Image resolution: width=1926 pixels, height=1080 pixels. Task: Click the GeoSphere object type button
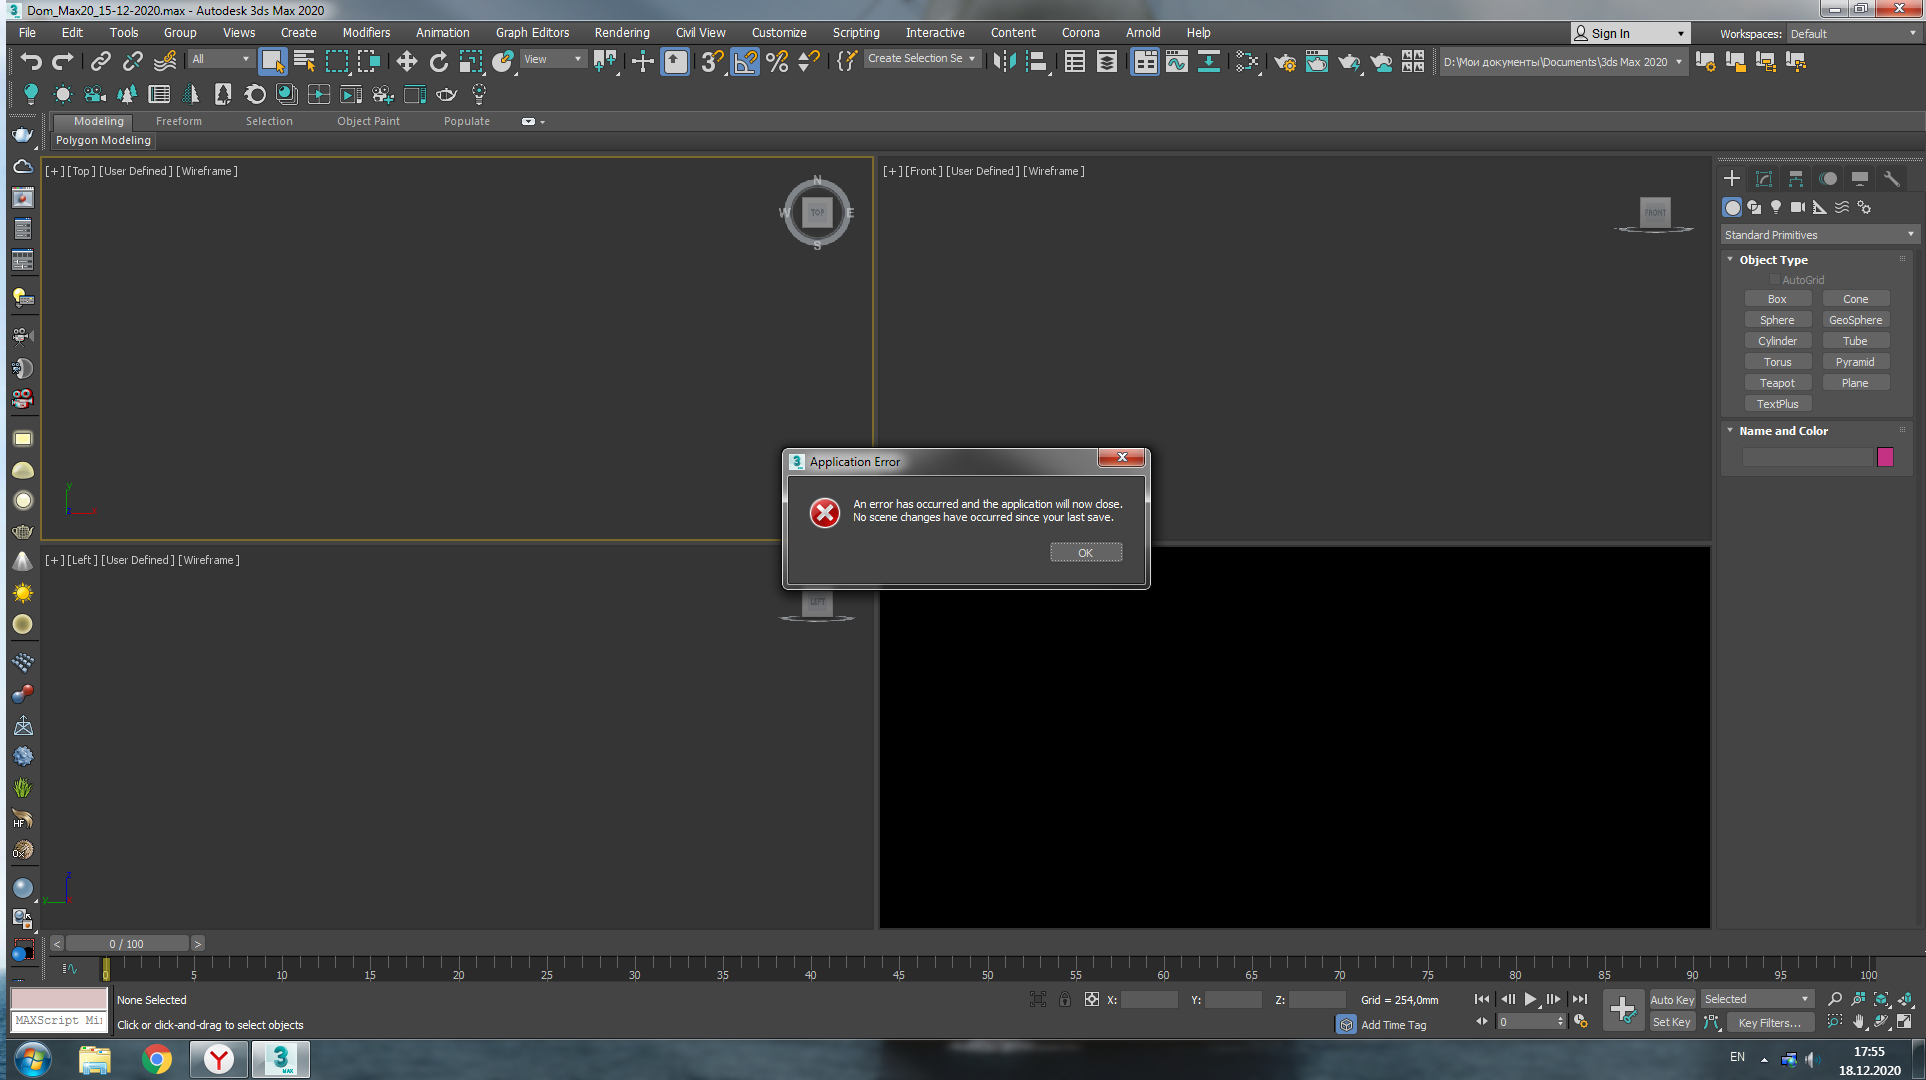[1855, 320]
